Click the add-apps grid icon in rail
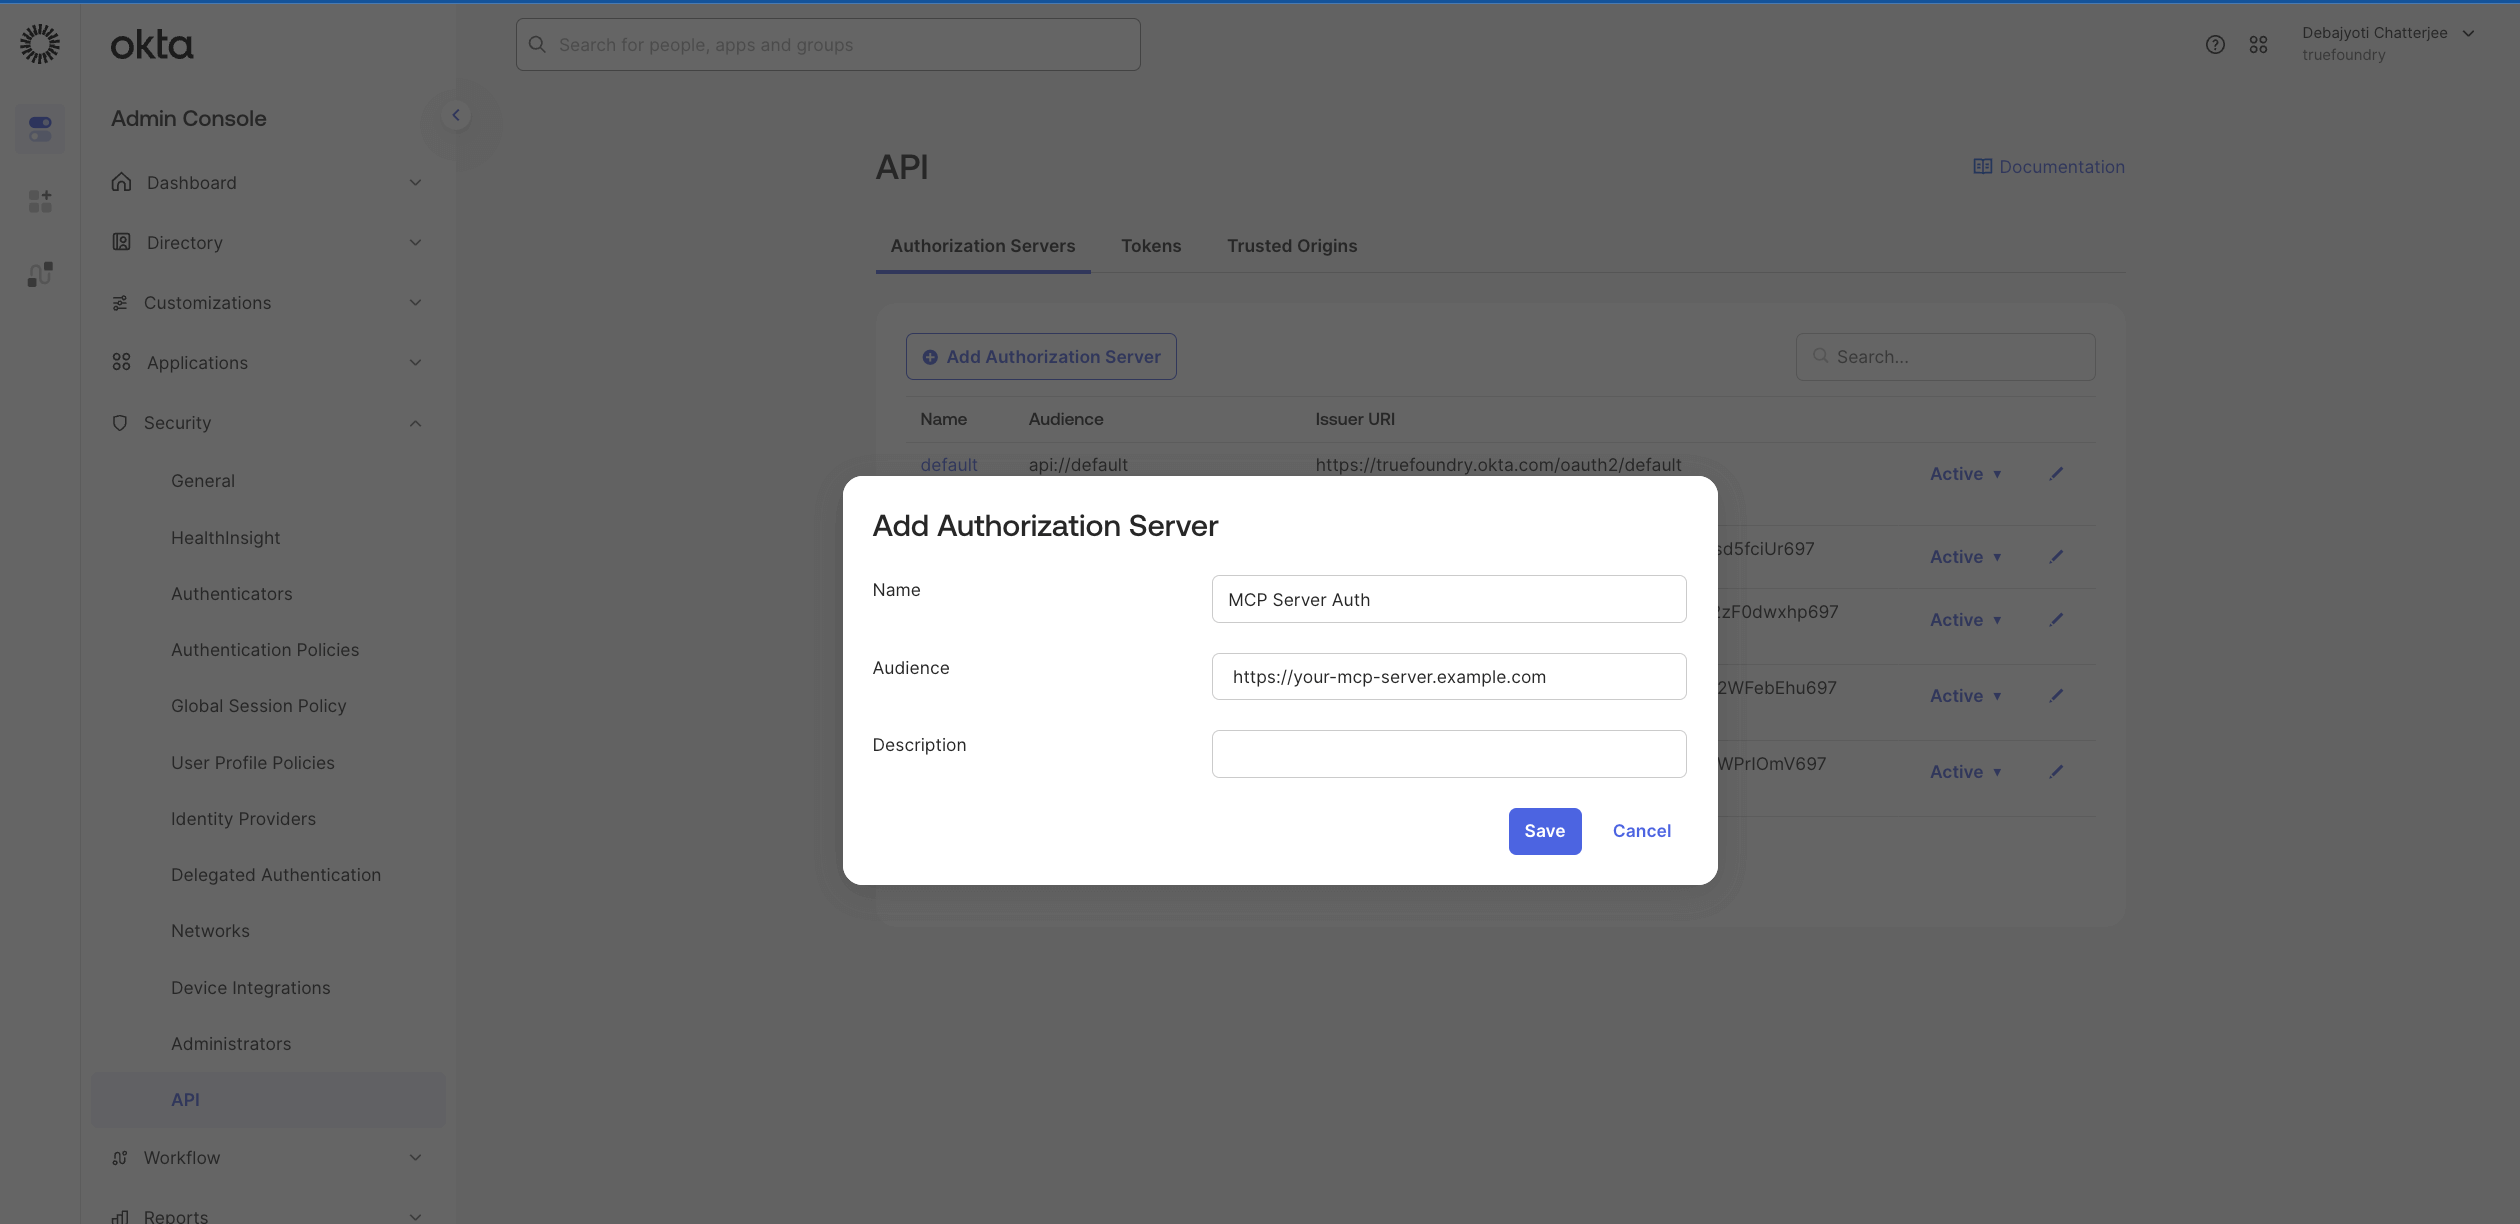 click(x=40, y=201)
